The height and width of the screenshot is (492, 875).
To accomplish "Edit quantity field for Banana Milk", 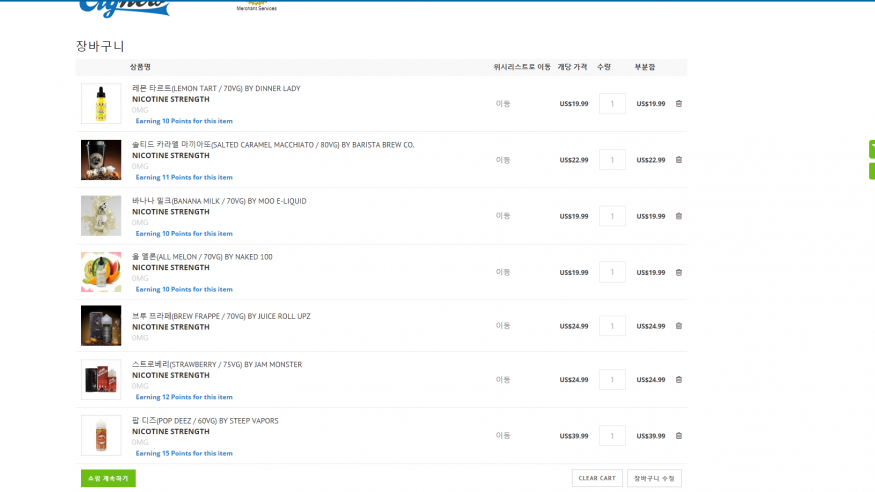I will click(x=612, y=216).
